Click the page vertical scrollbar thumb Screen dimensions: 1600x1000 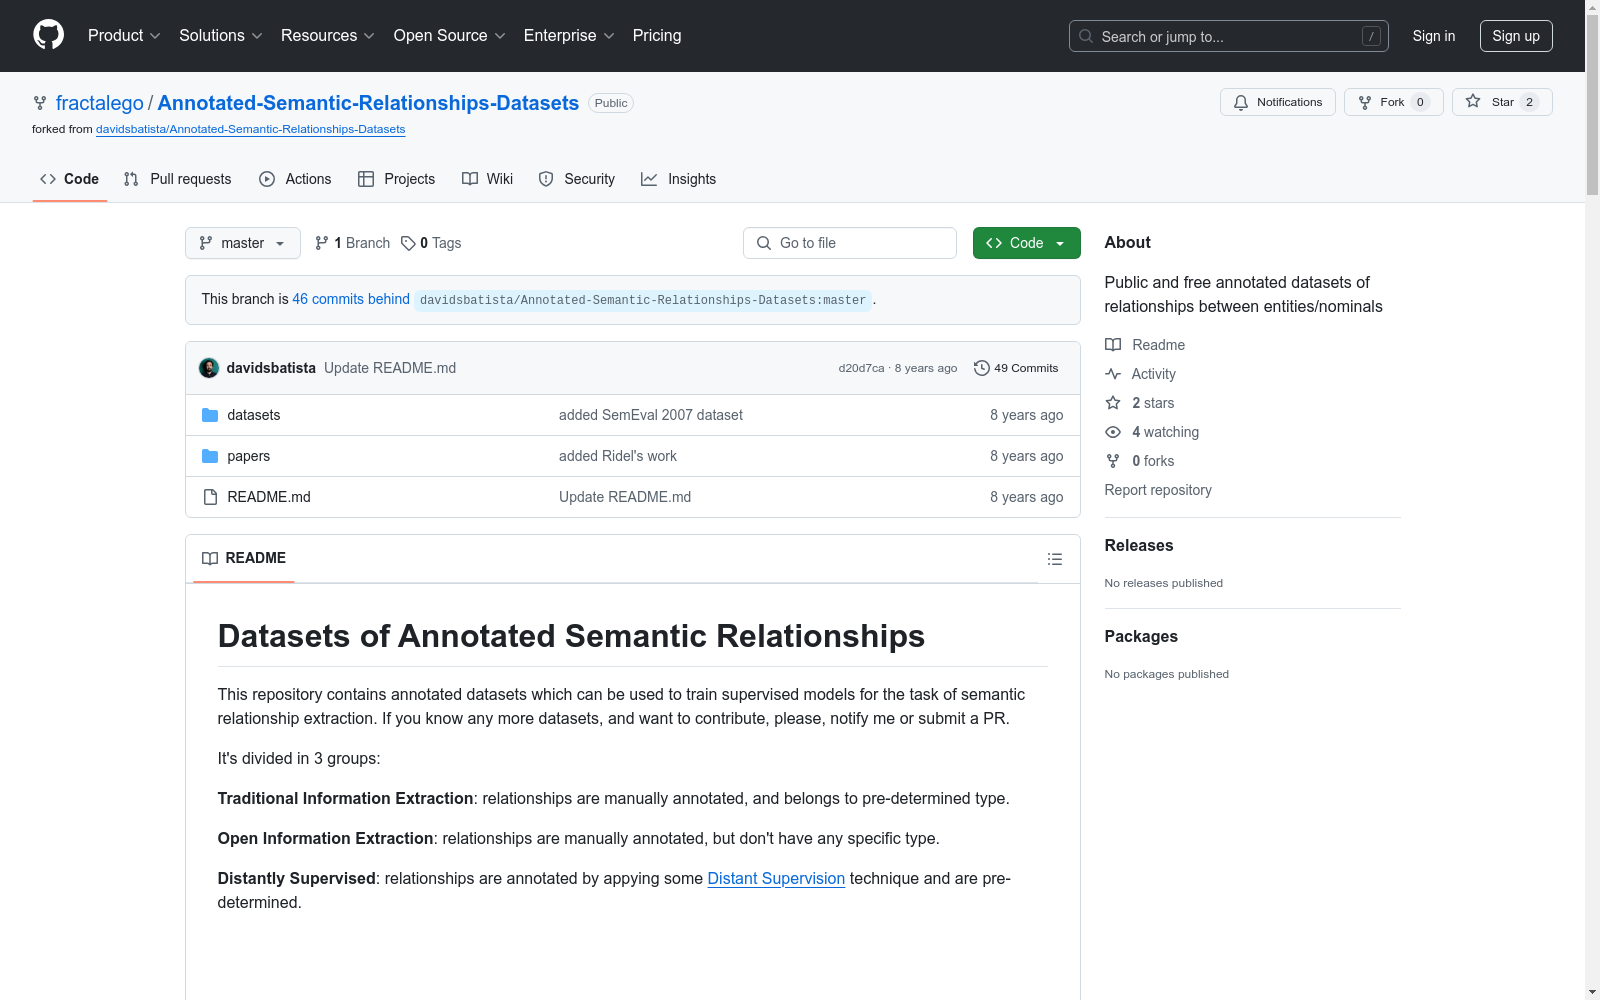tap(1592, 105)
